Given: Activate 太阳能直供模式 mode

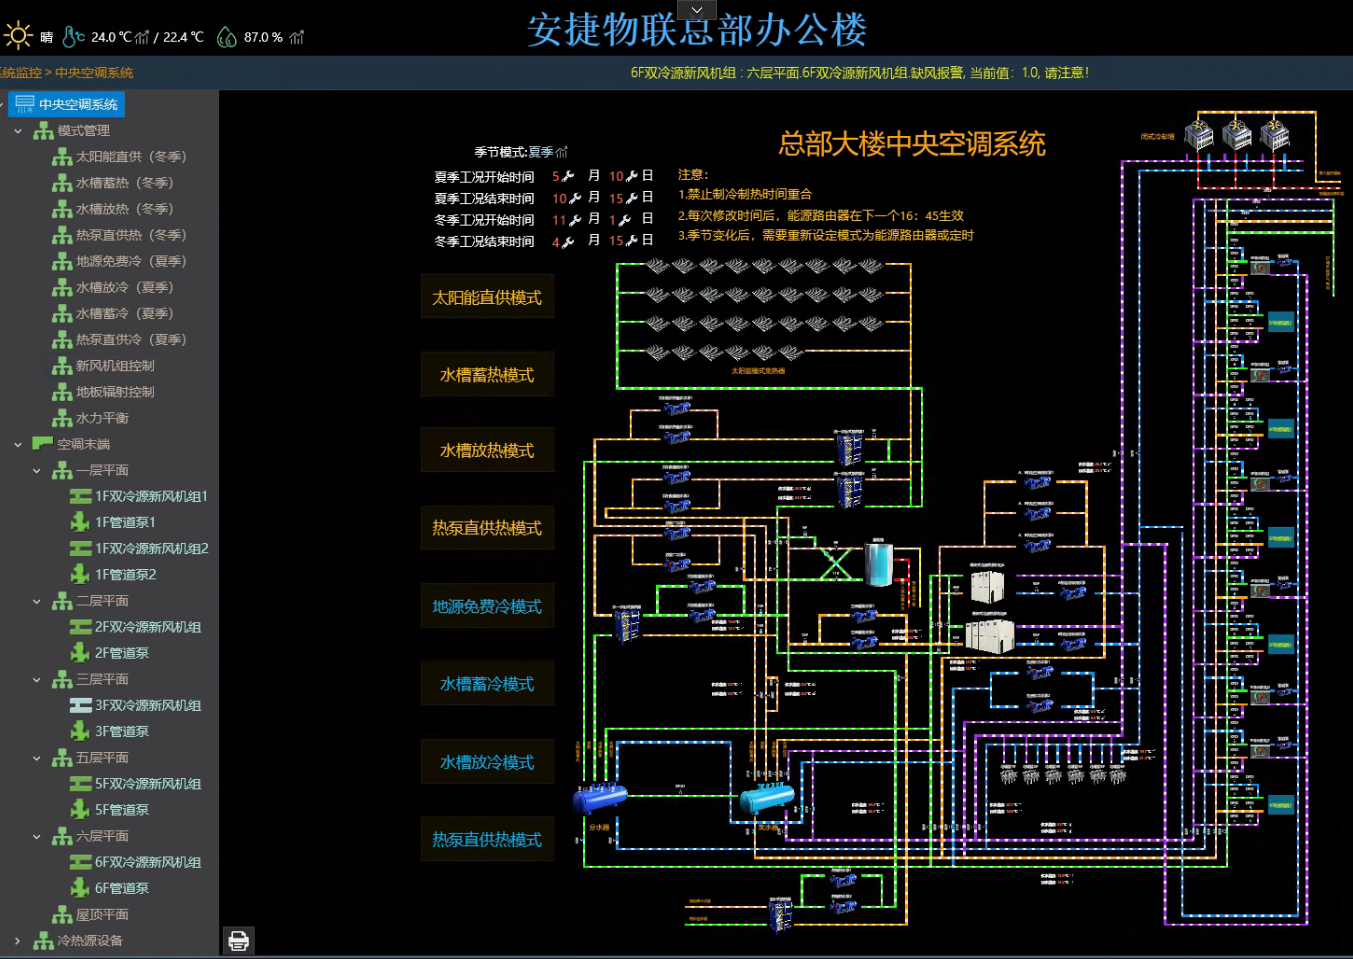Looking at the screenshot, I should tap(487, 297).
